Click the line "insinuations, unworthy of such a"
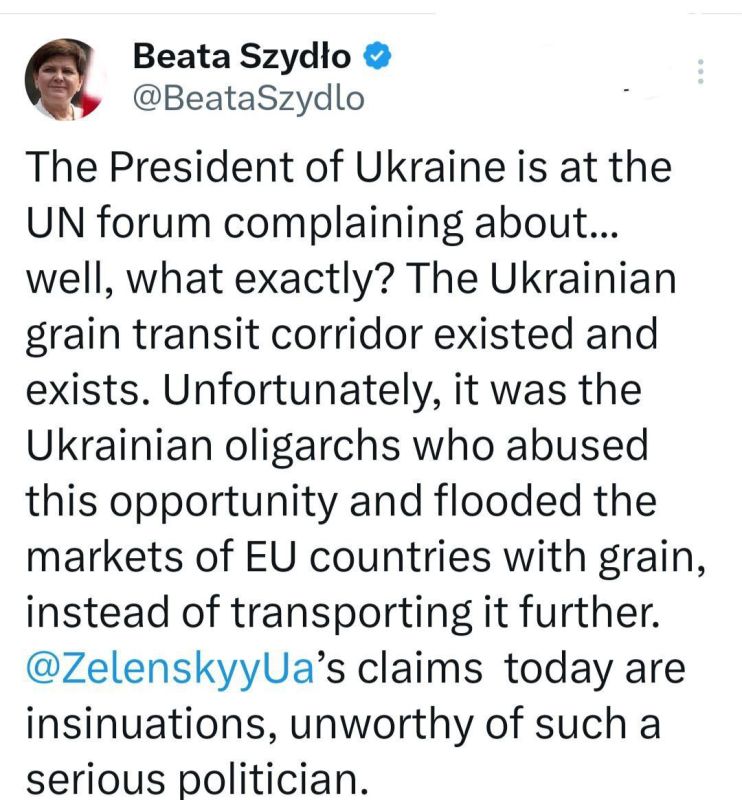742x800 pixels. pyautogui.click(x=343, y=724)
